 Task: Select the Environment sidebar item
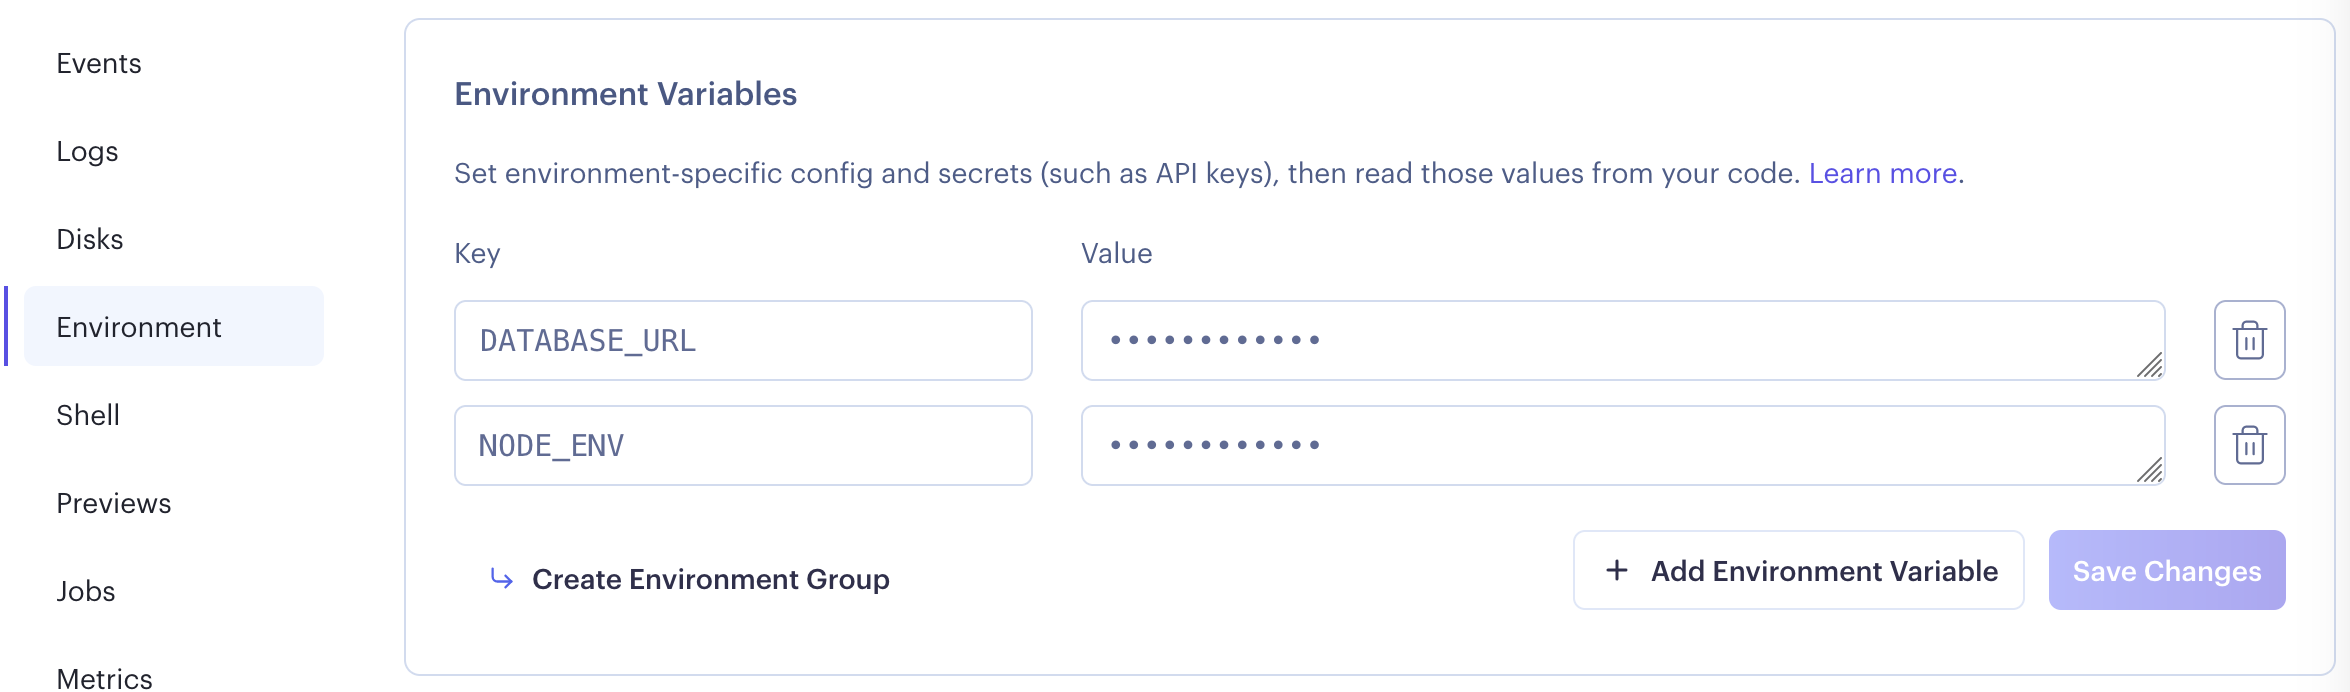click(139, 327)
